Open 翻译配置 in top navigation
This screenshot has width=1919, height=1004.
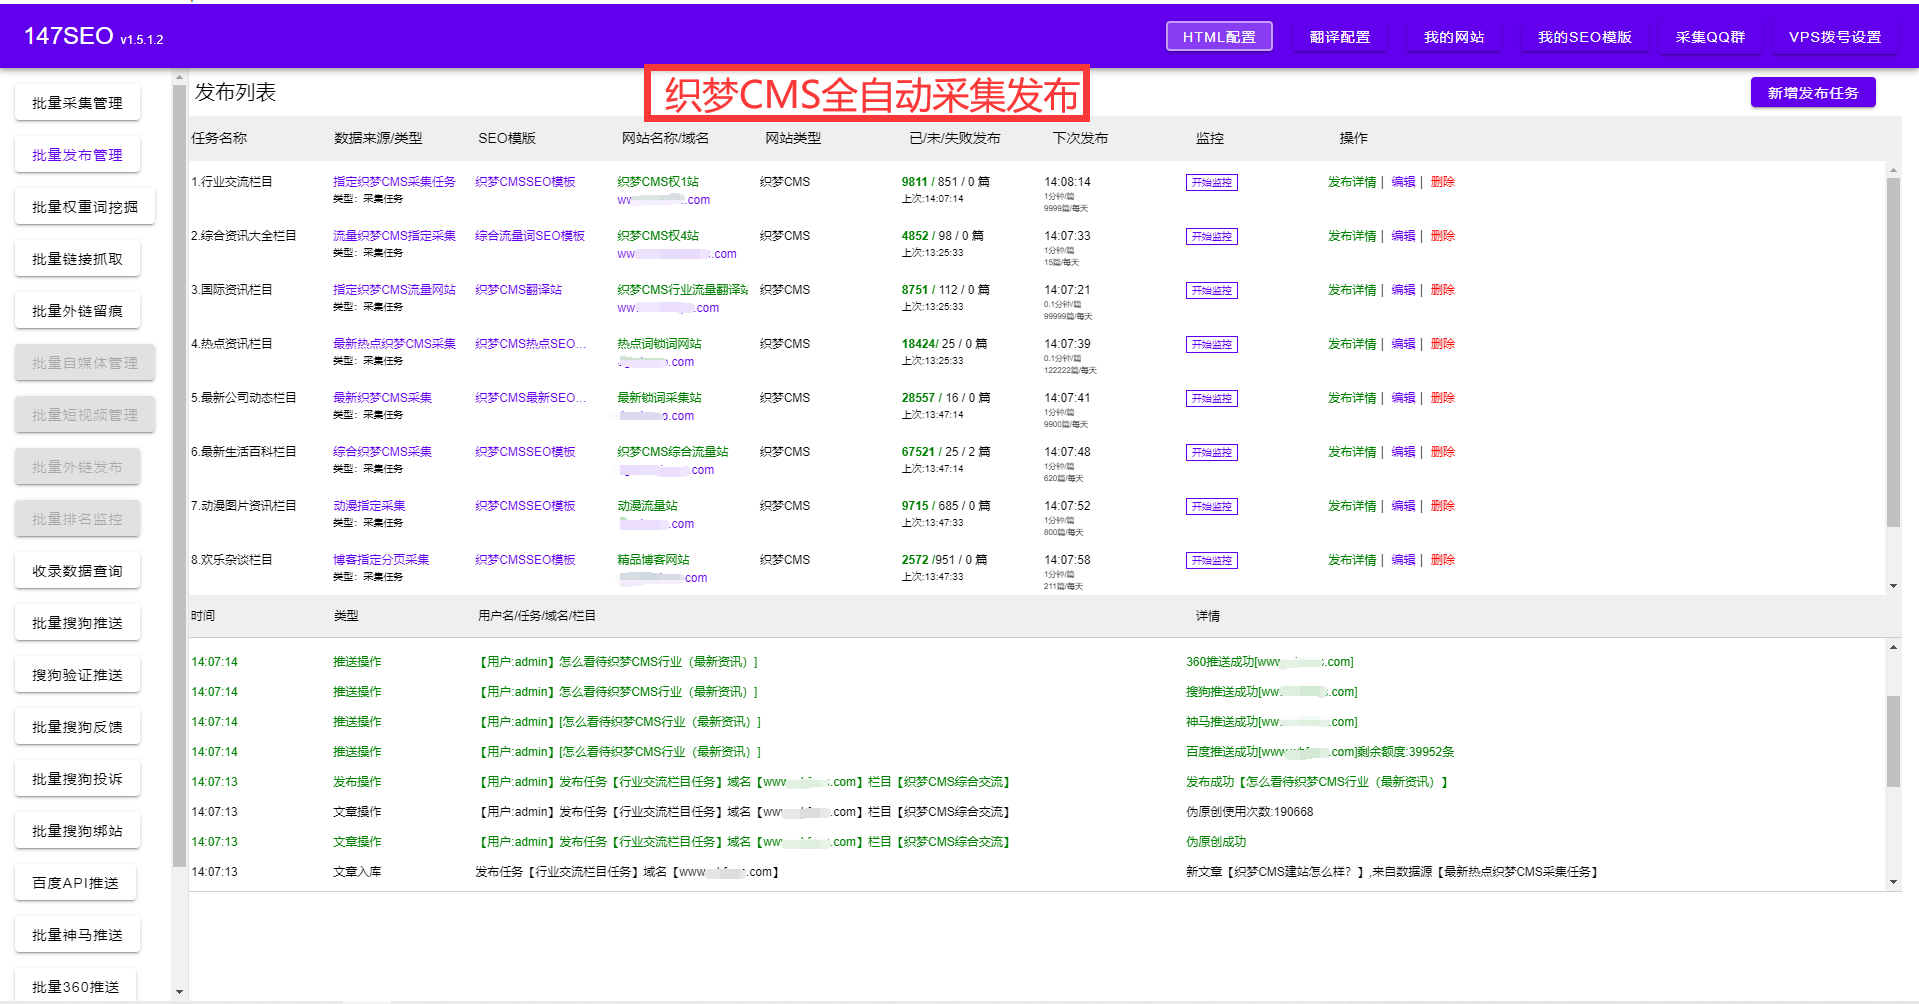1340,37
